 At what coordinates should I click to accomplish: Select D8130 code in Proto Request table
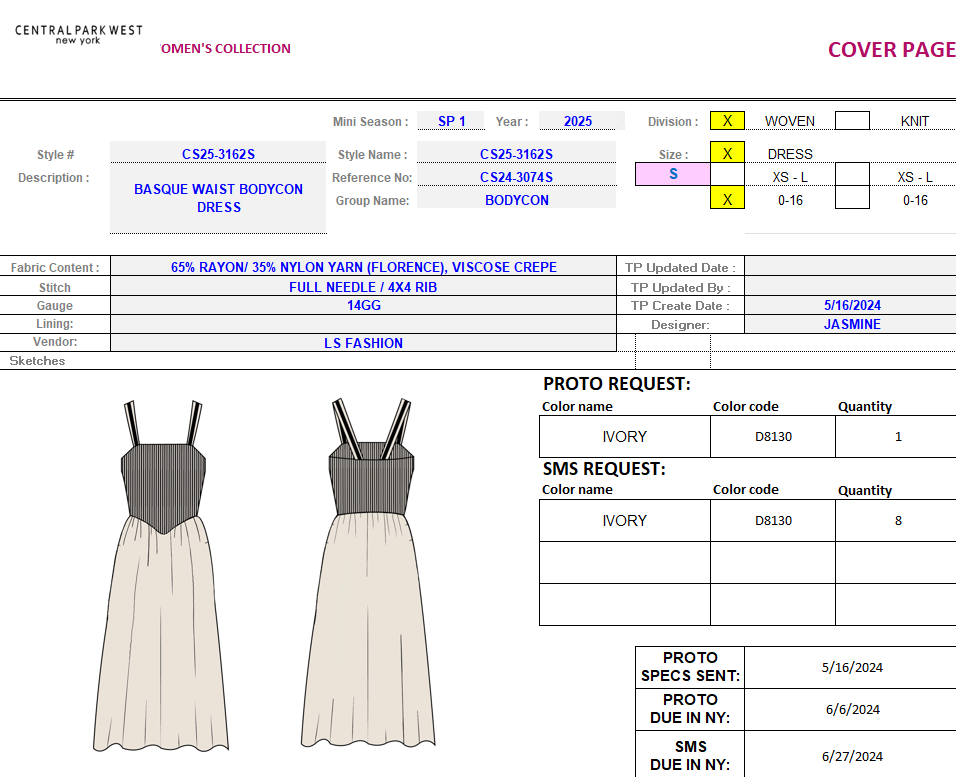point(773,437)
